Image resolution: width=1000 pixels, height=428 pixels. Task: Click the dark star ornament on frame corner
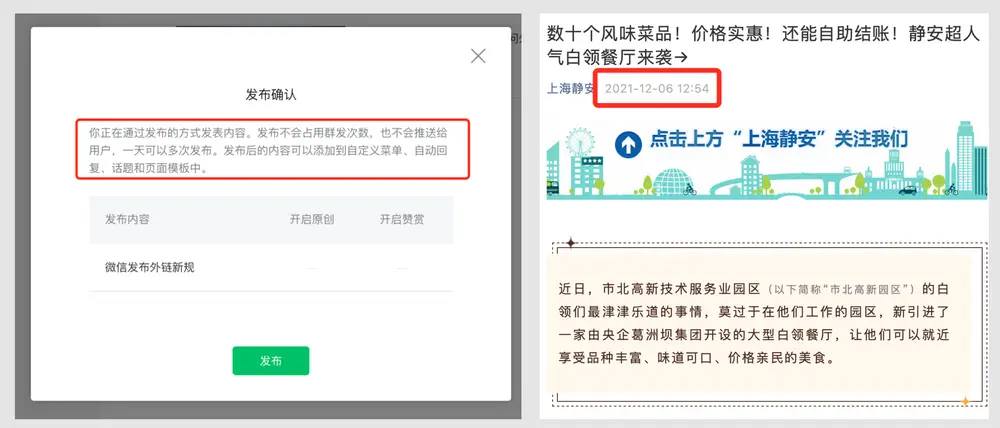click(570, 243)
